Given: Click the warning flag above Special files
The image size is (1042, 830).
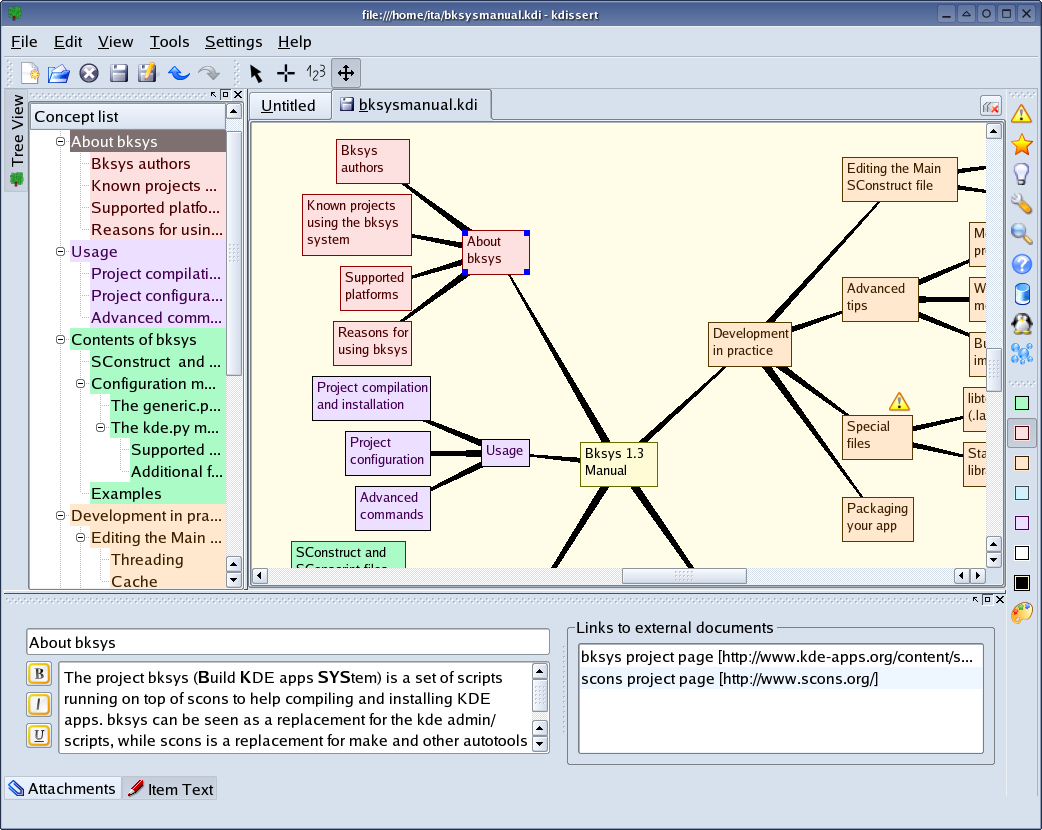Looking at the screenshot, I should point(898,401).
